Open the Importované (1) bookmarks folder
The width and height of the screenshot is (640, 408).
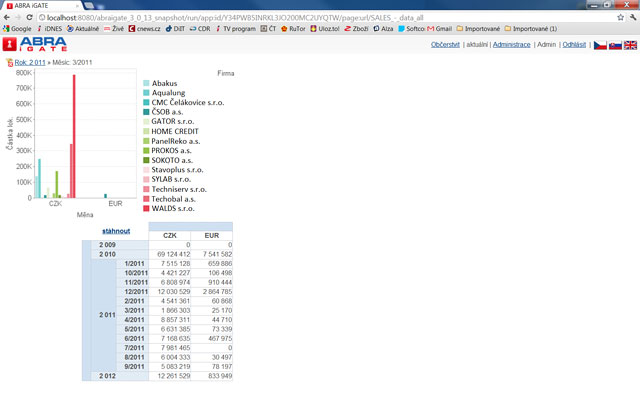[x=531, y=29]
